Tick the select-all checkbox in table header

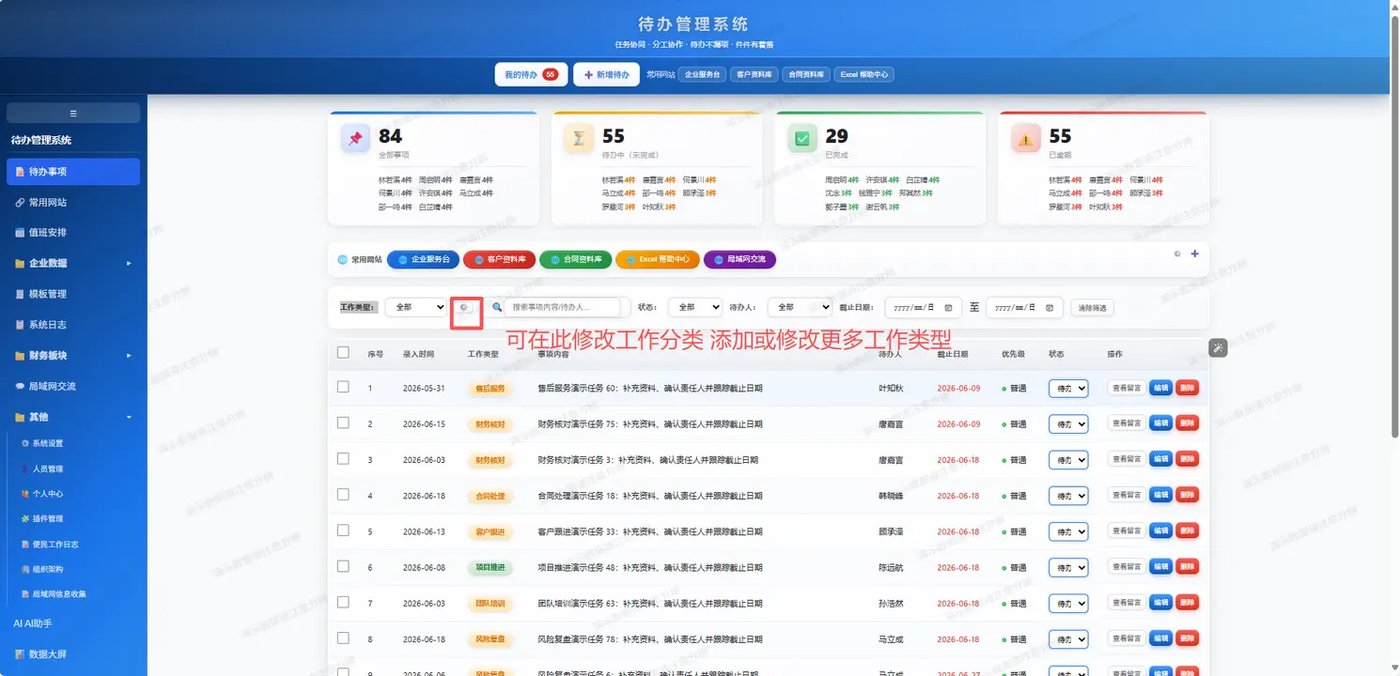[343, 352]
